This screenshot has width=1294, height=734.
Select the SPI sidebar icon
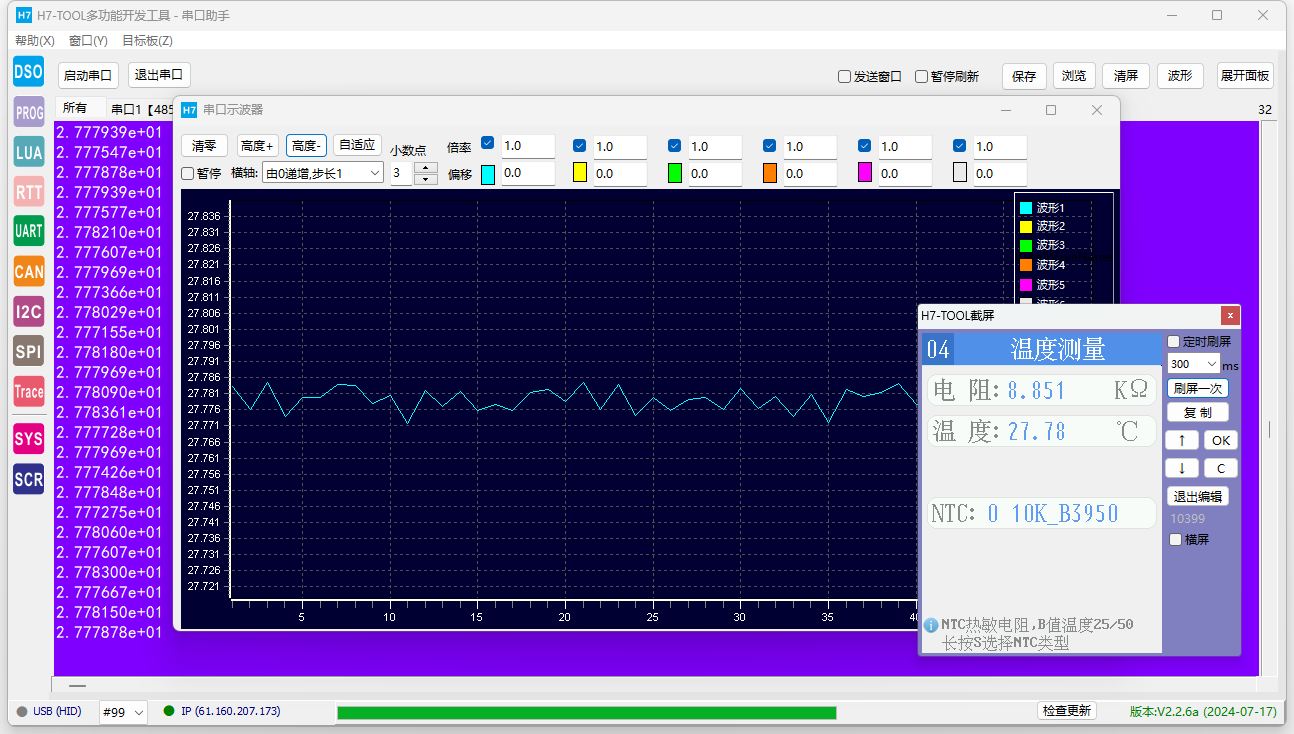click(29, 351)
